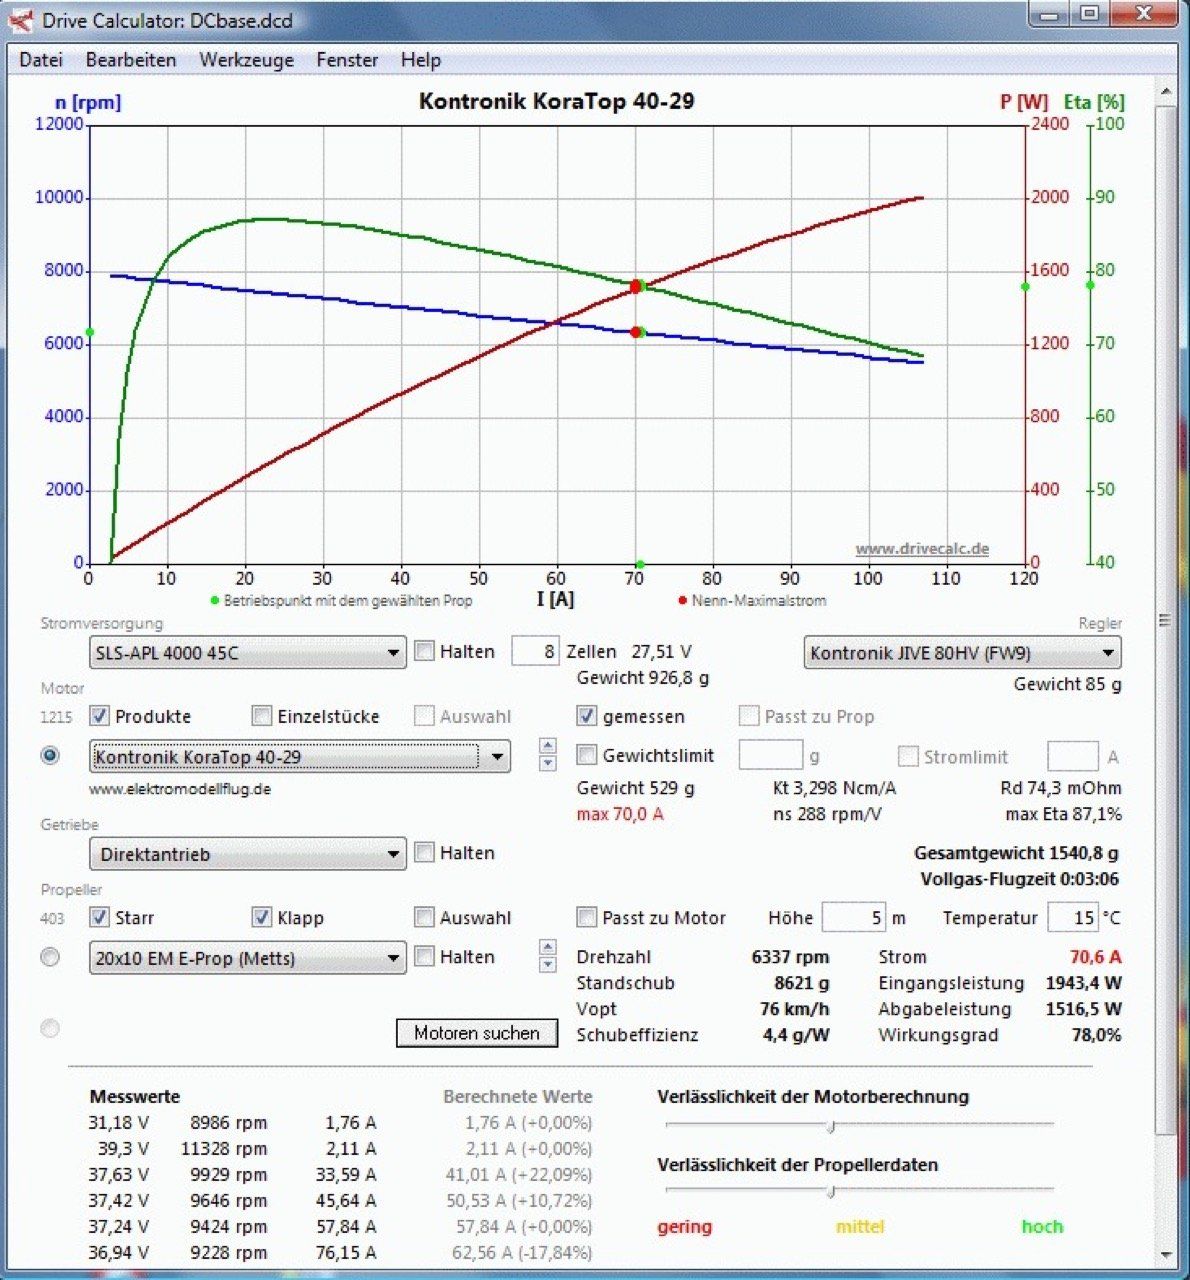Open the Datei menu
This screenshot has width=1190, height=1280.
(x=41, y=60)
